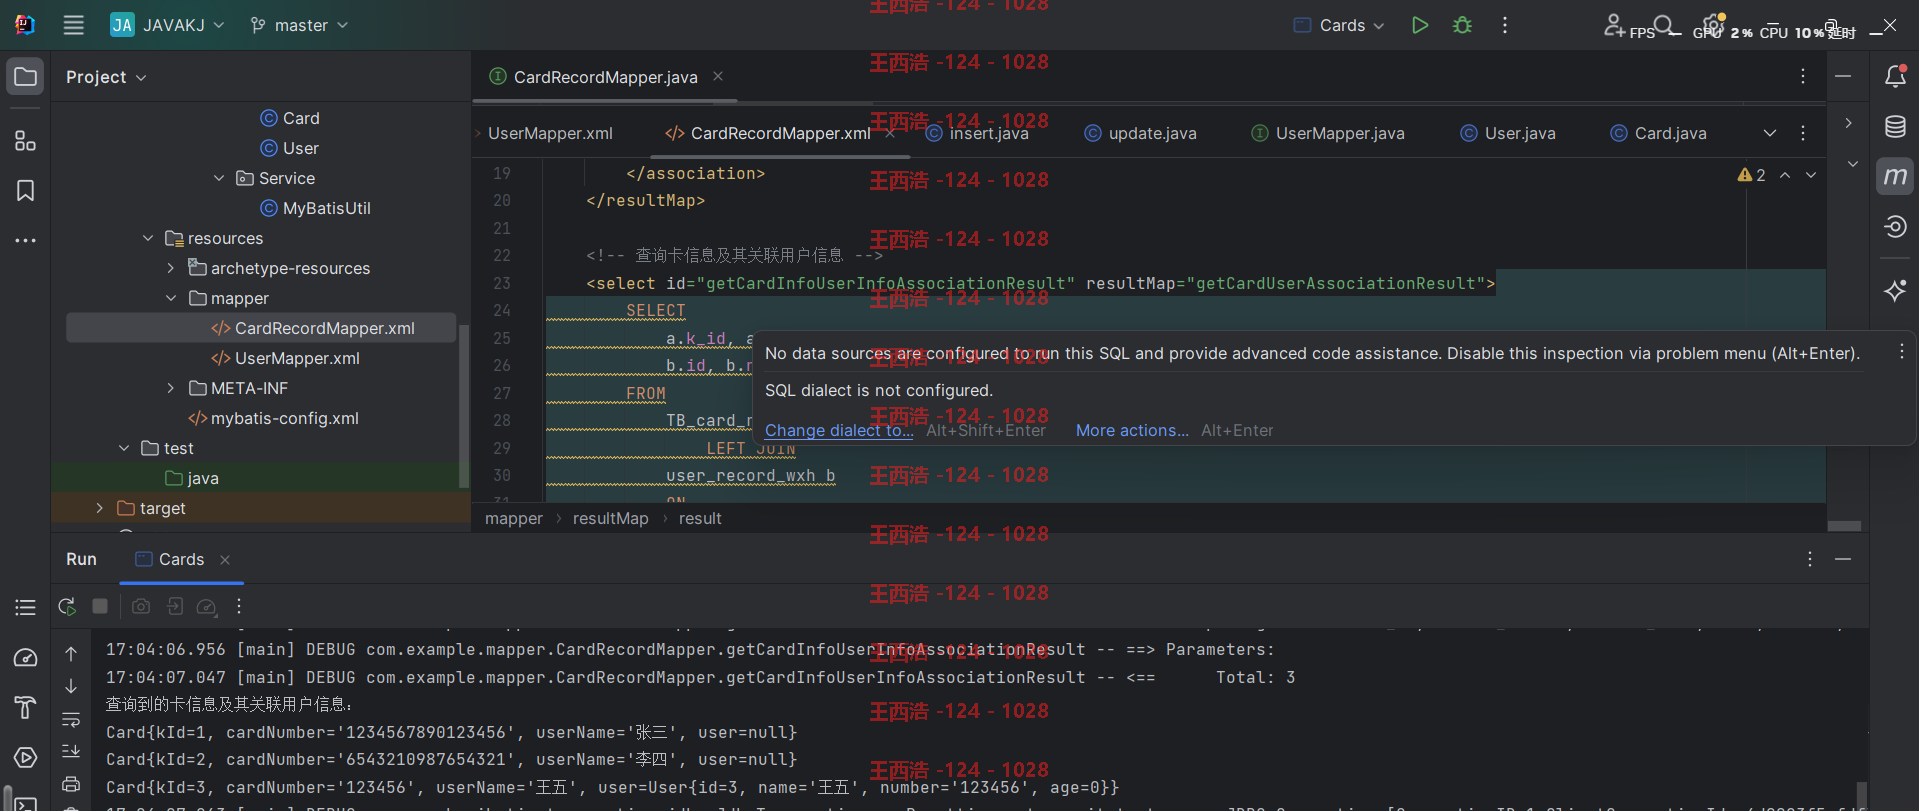Viewport: 1919px width, 811px height.
Task: Open the Project tool window icon
Action: [x=26, y=77]
